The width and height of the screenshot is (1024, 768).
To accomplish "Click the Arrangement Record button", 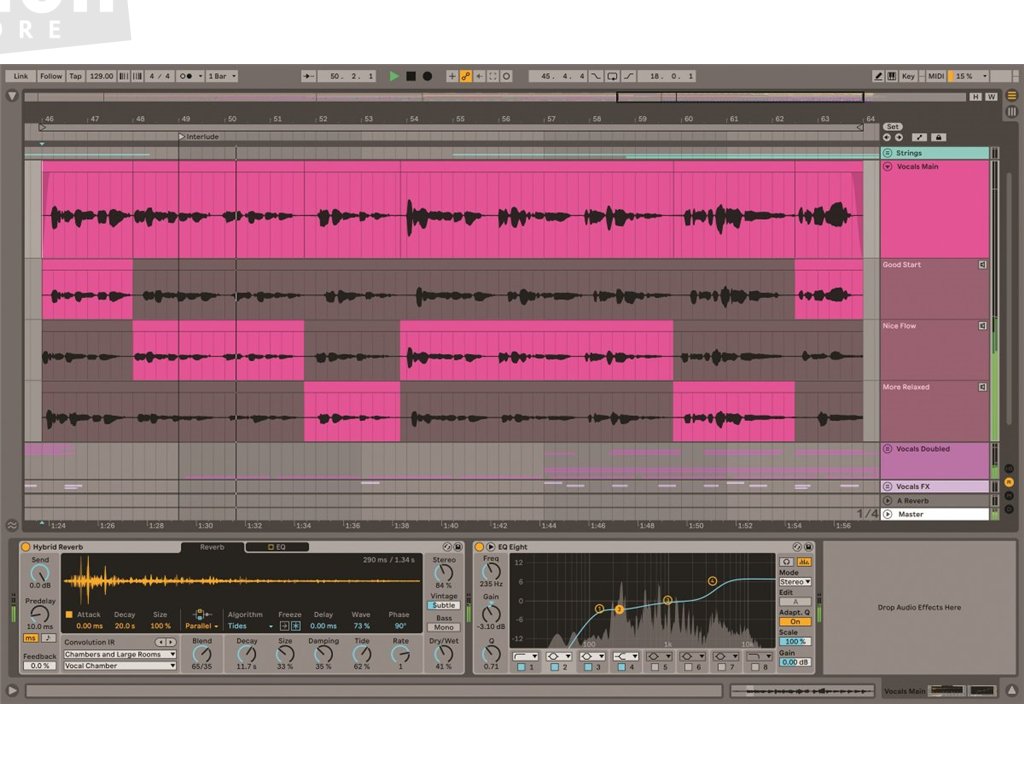I will click(427, 76).
